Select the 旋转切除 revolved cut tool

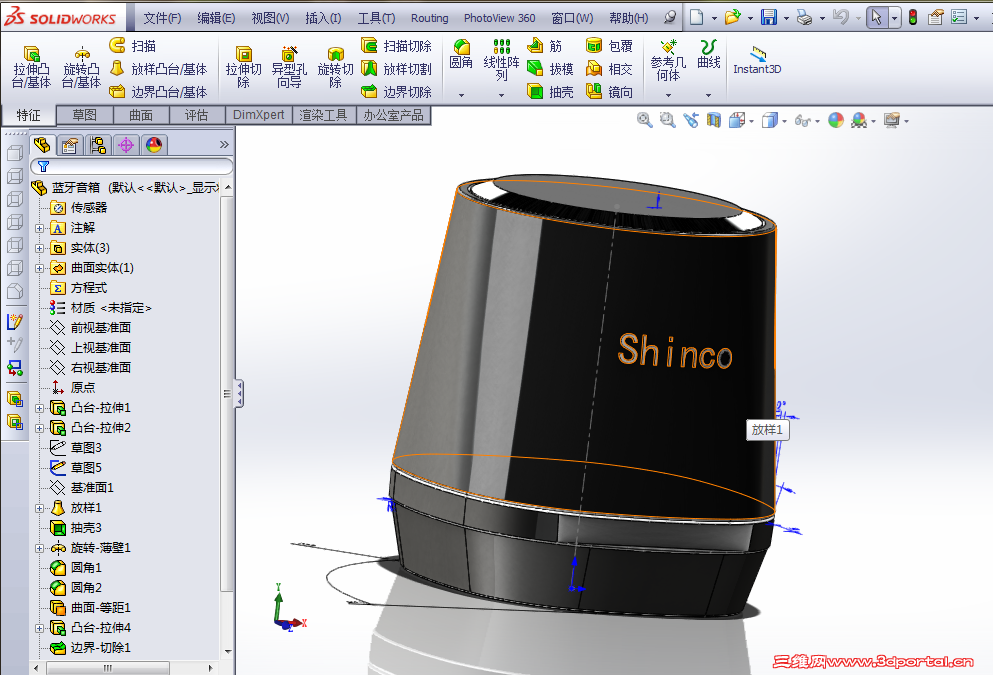pos(335,68)
